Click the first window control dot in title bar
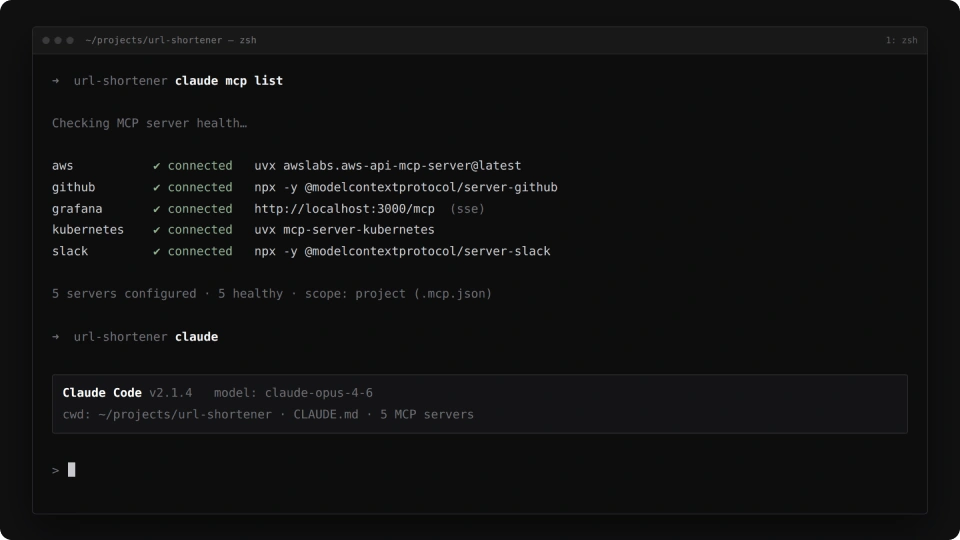This screenshot has height=540, width=960. point(46,40)
